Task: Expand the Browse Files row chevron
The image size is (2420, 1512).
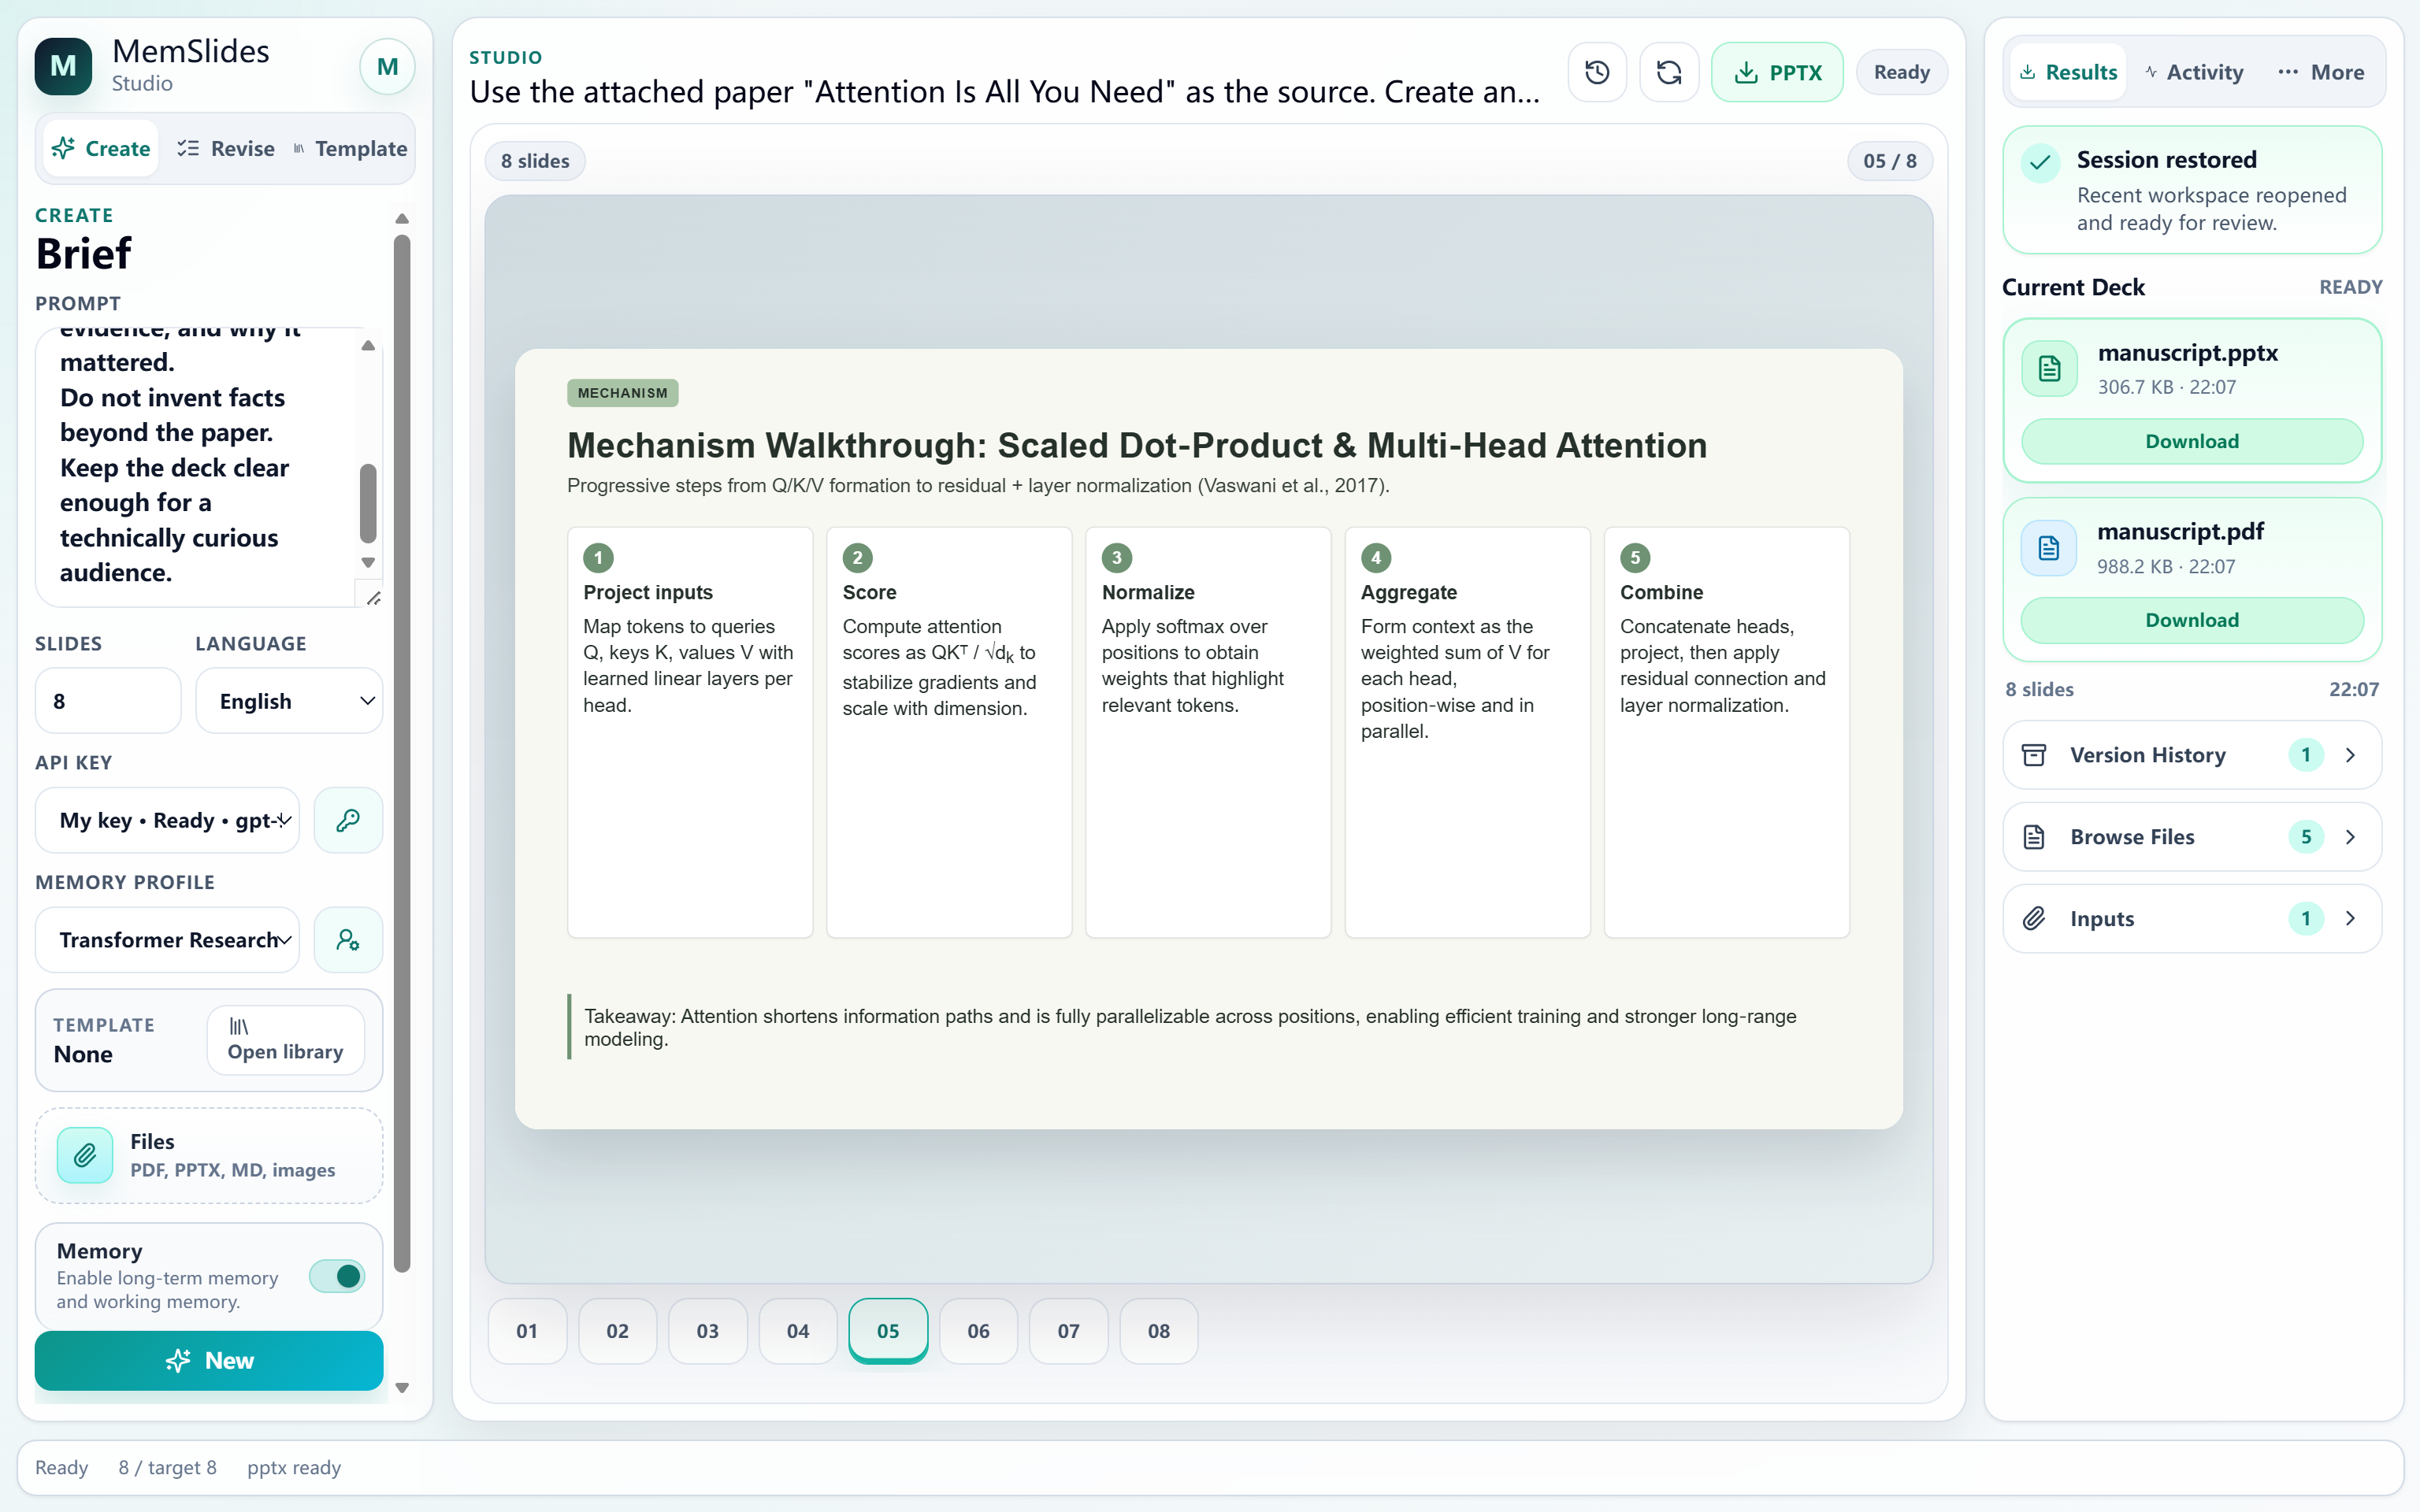Action: click(x=2350, y=837)
